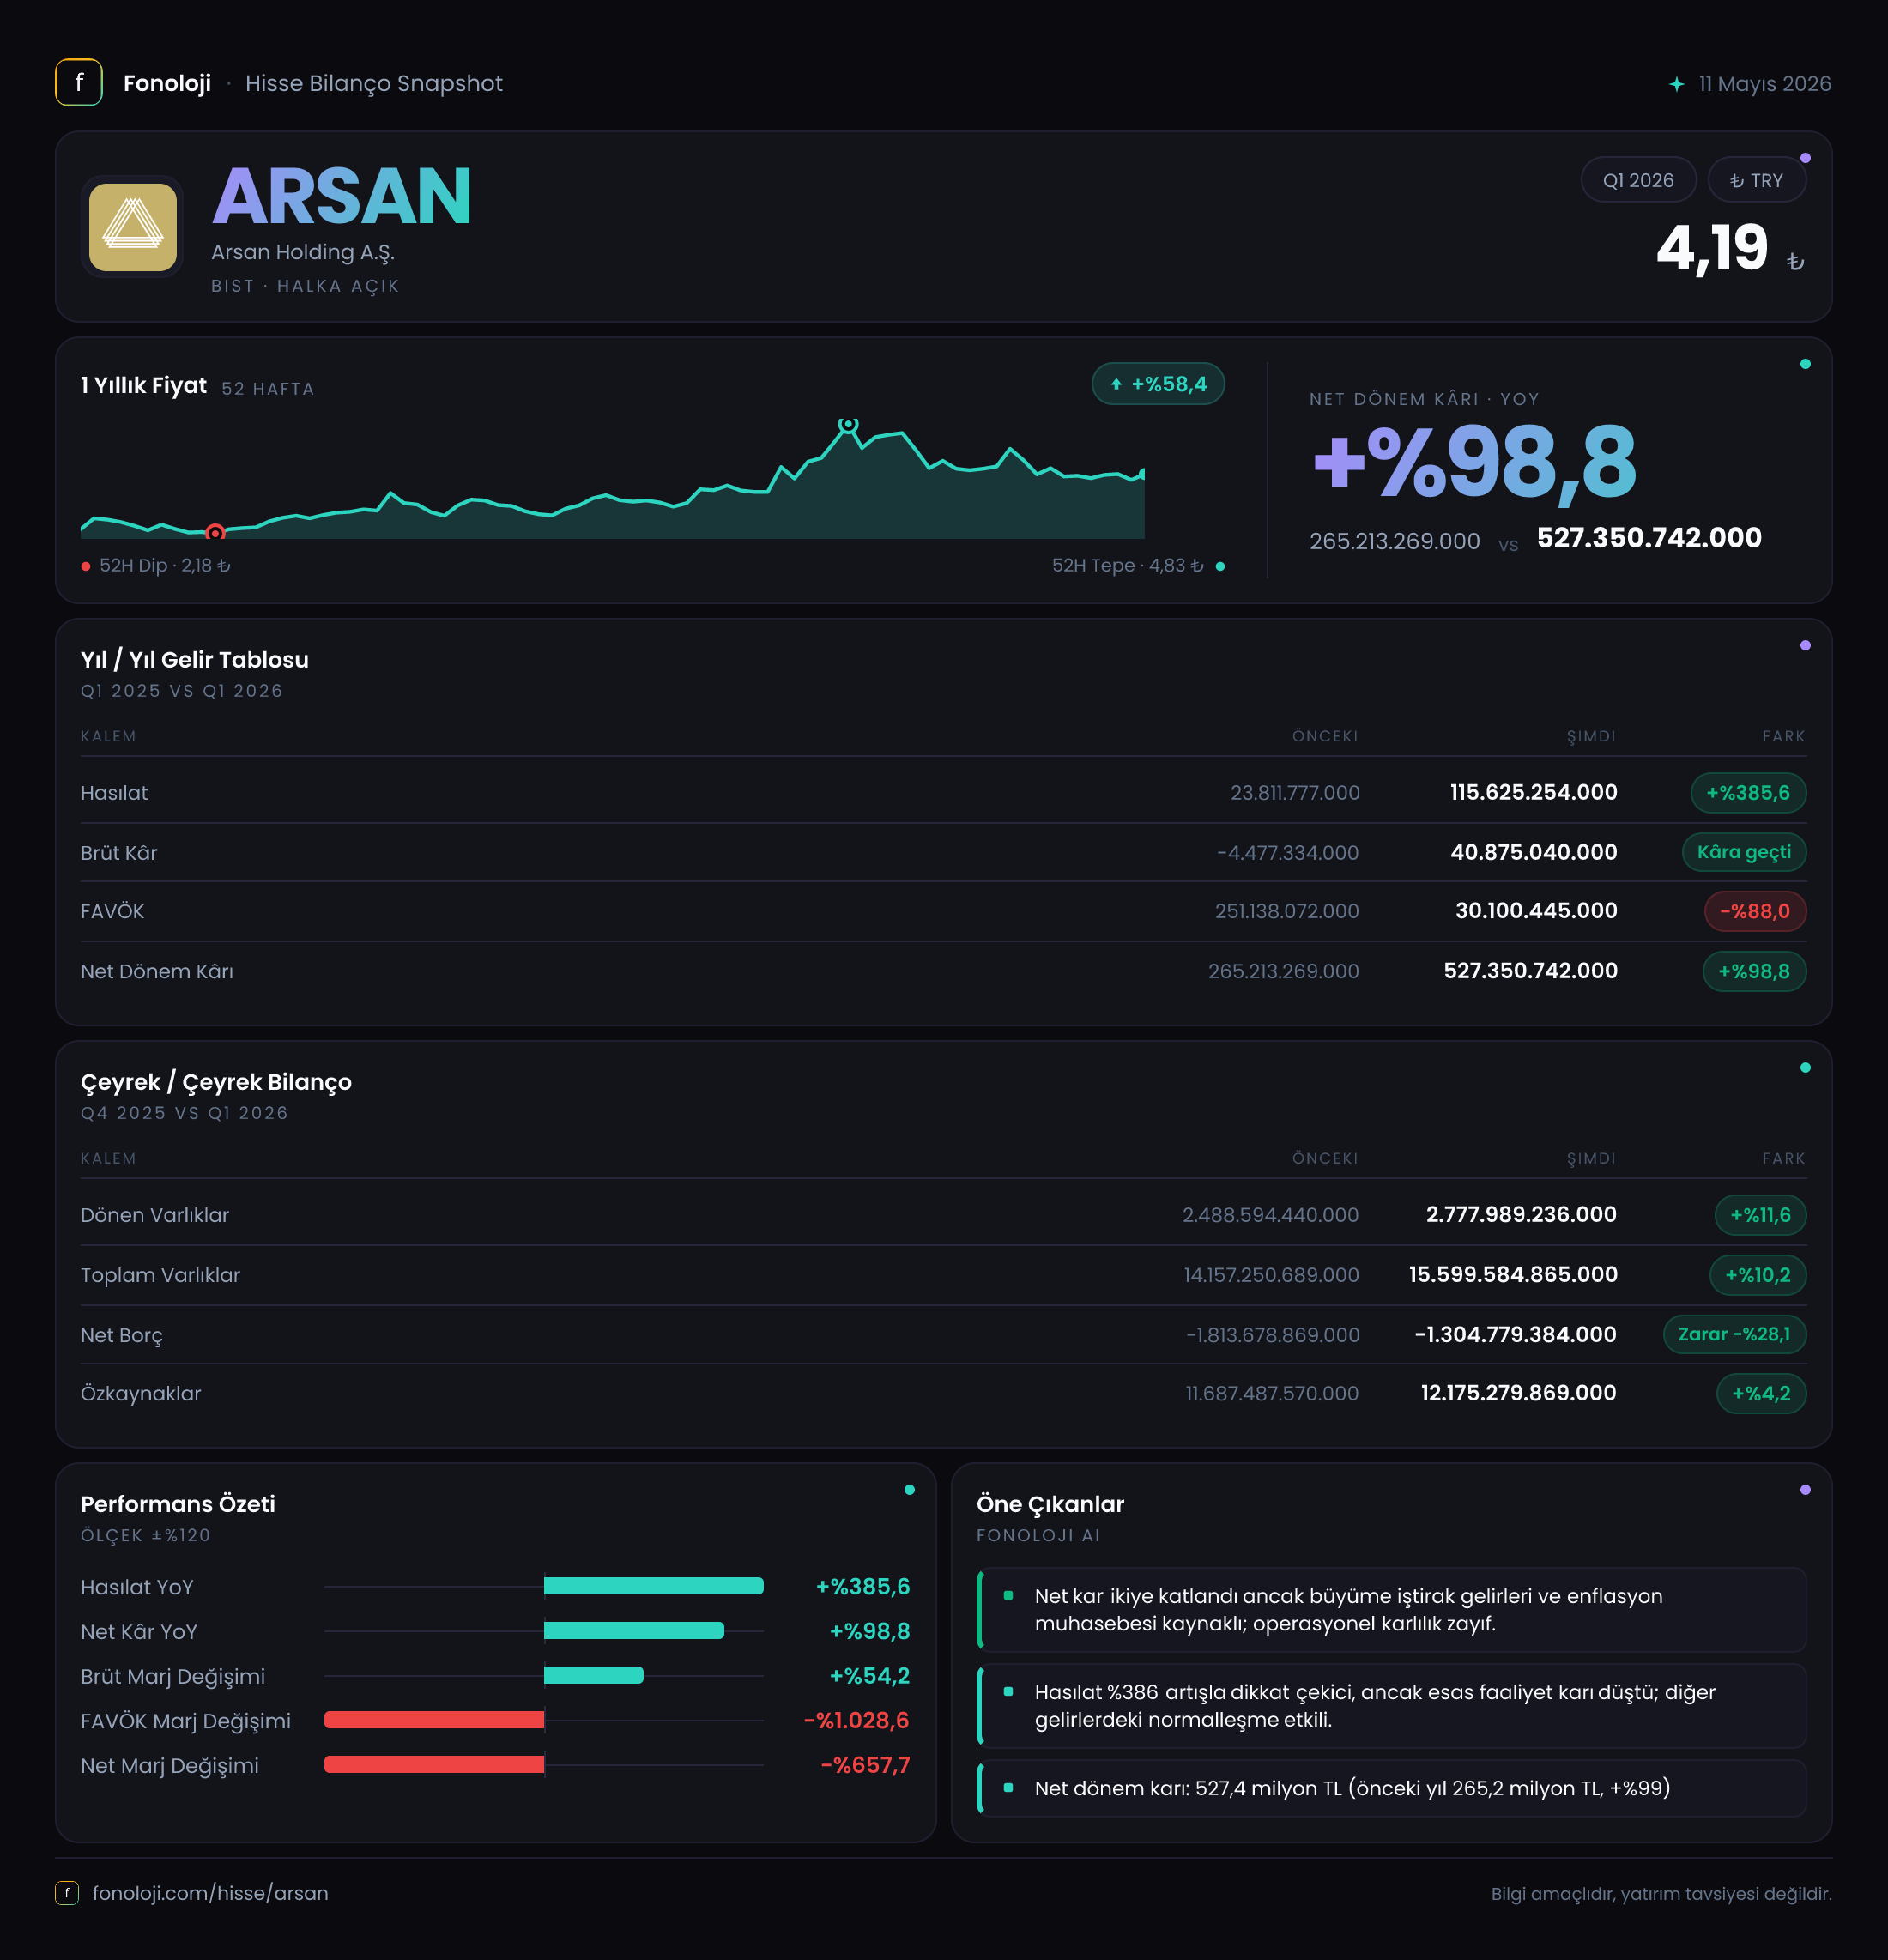Screen dimensions: 1888x1960
Task: Click the Net Marj Değişimi red bar
Action: click(x=434, y=1765)
